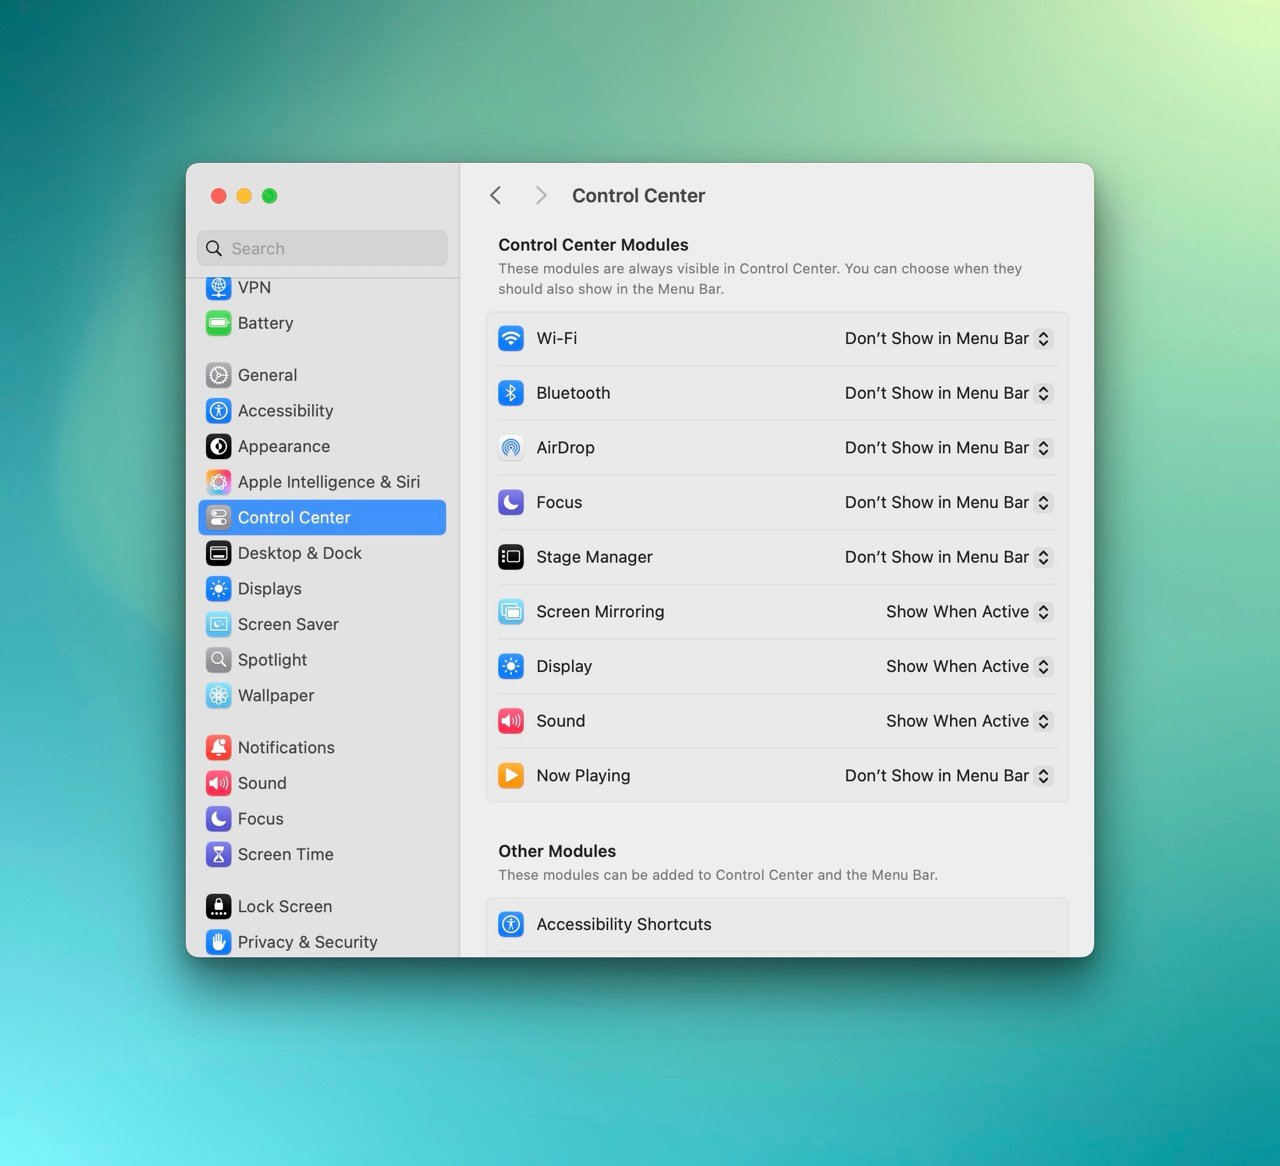This screenshot has height=1166, width=1280.
Task: Click the AirDrop module icon
Action: [x=511, y=448]
